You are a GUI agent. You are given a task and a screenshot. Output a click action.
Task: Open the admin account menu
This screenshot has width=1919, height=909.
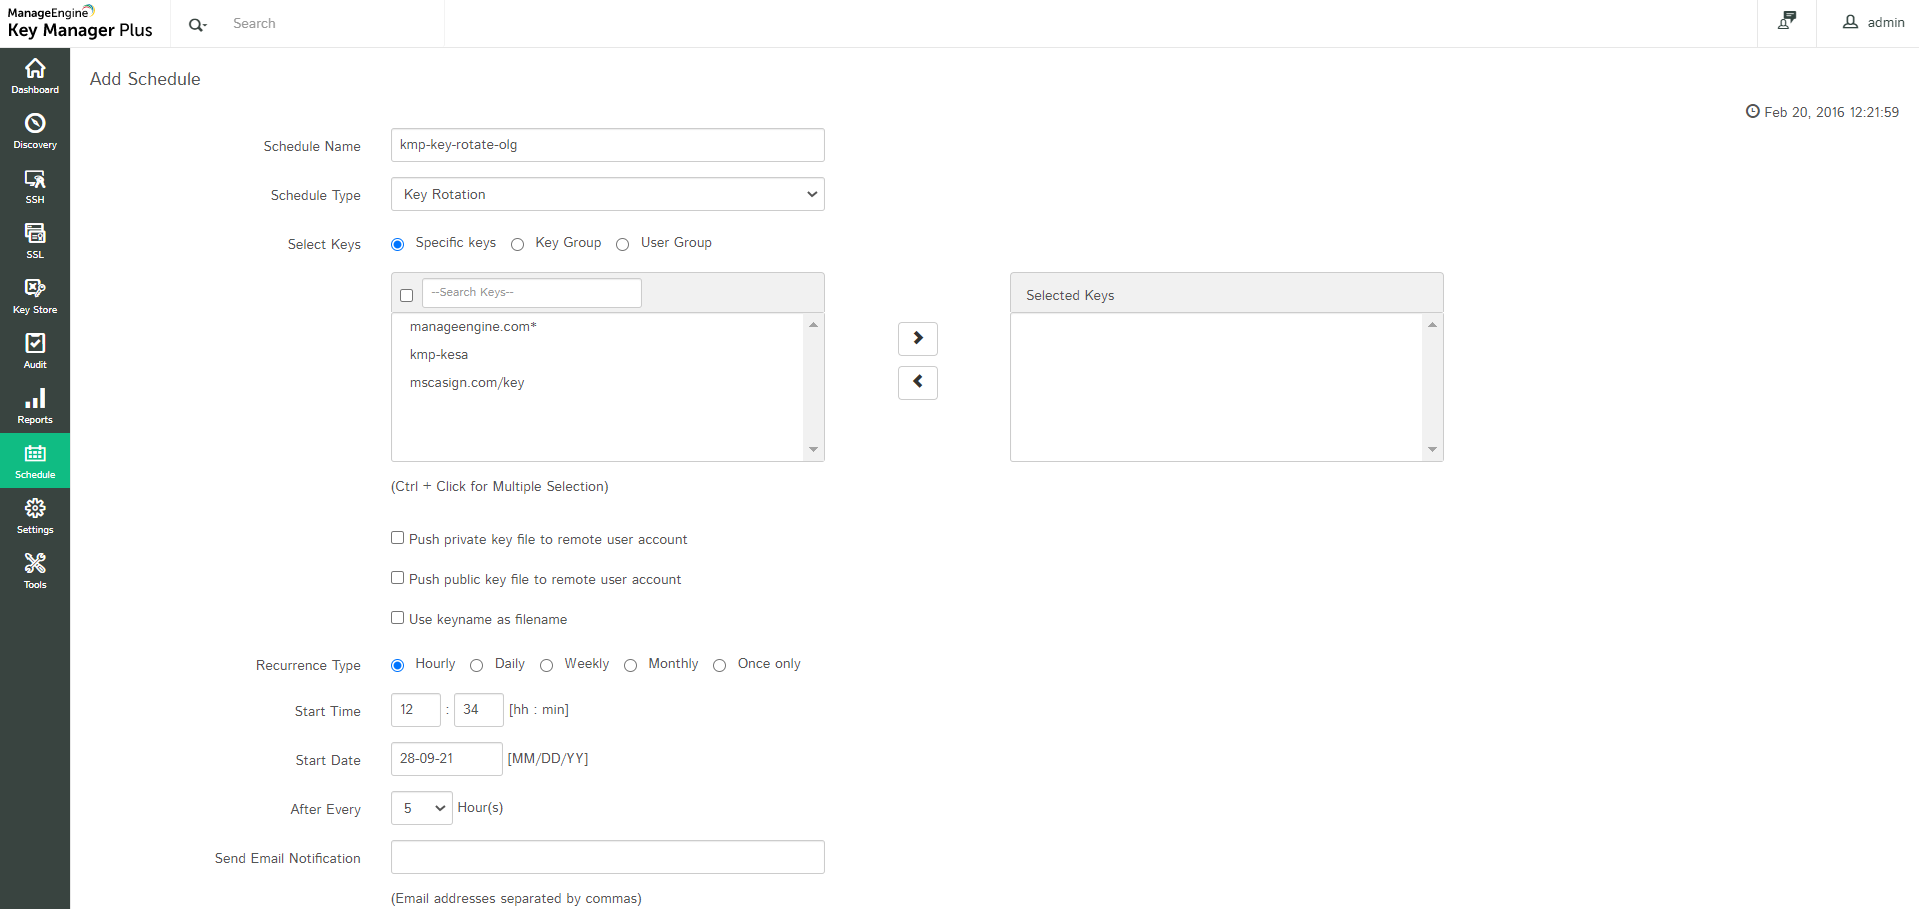click(x=1872, y=22)
